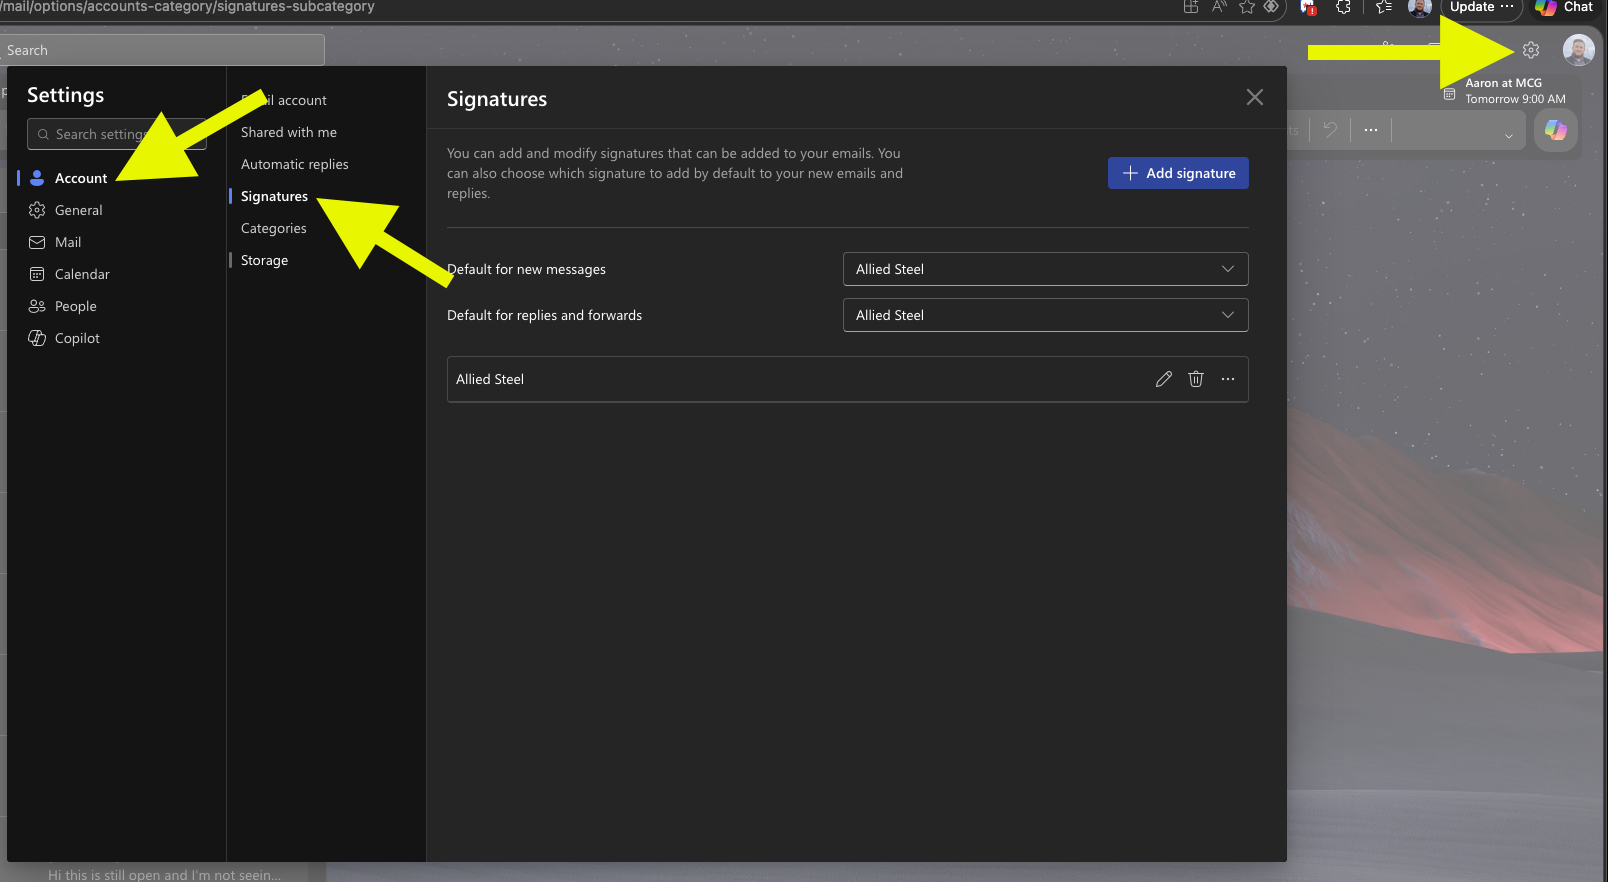Click the Add signature button

[x=1177, y=173]
